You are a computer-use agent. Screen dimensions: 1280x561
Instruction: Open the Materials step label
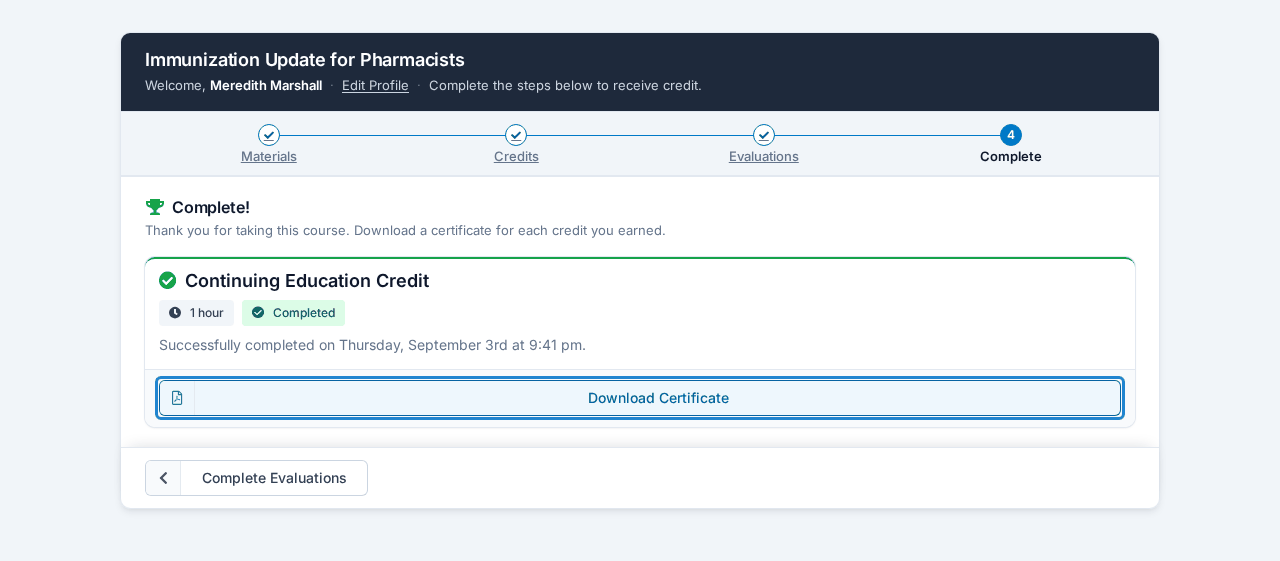coord(269,156)
